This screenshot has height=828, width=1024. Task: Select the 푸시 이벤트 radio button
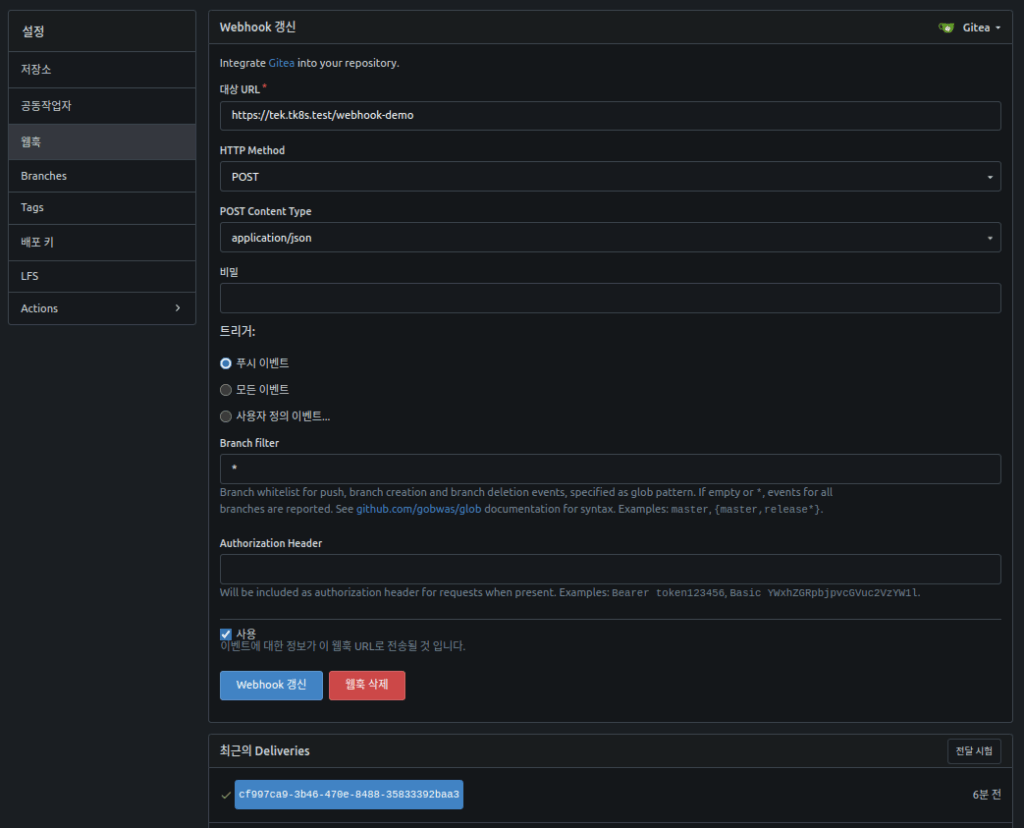[226, 363]
